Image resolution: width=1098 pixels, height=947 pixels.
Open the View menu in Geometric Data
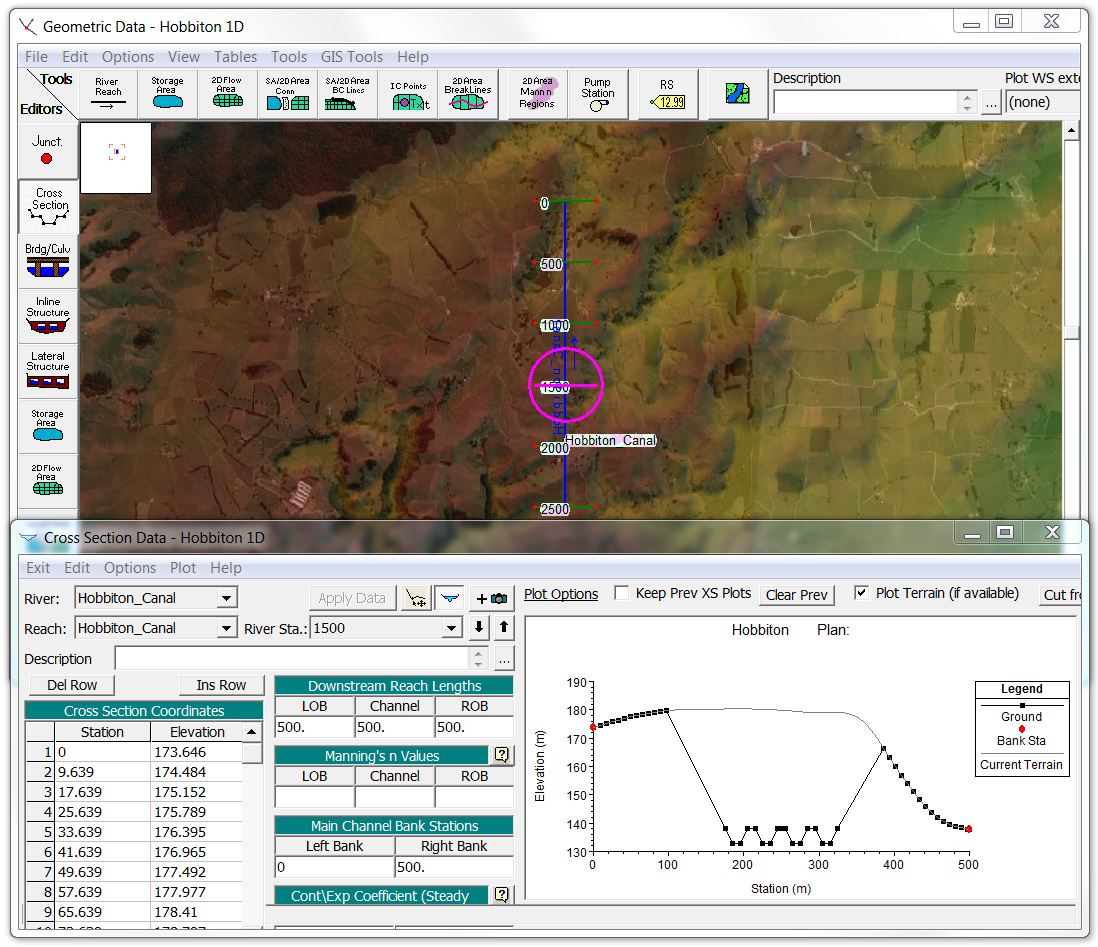tap(183, 57)
